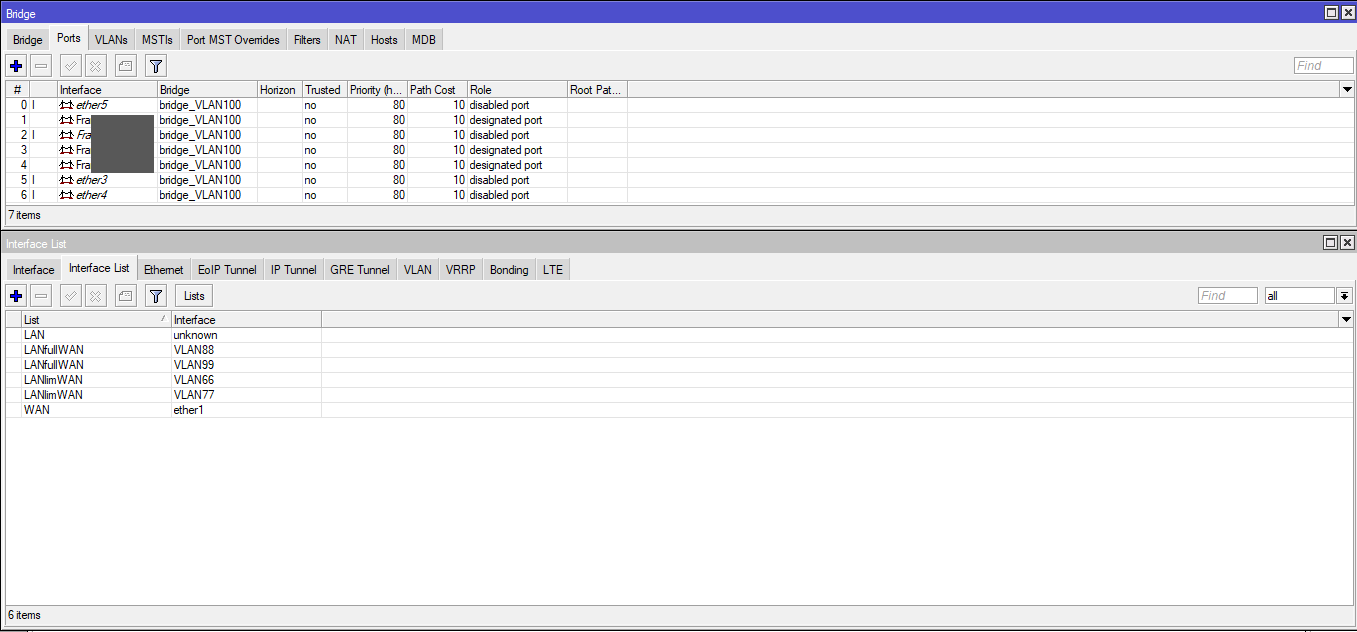The width and height of the screenshot is (1357, 632).
Task: Remove selected bridge port with minus icon
Action: [41, 66]
